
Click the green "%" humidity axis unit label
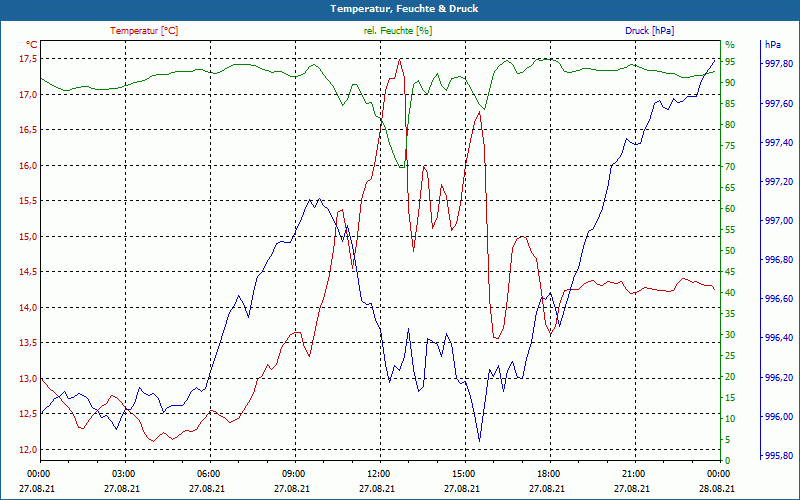(x=730, y=44)
